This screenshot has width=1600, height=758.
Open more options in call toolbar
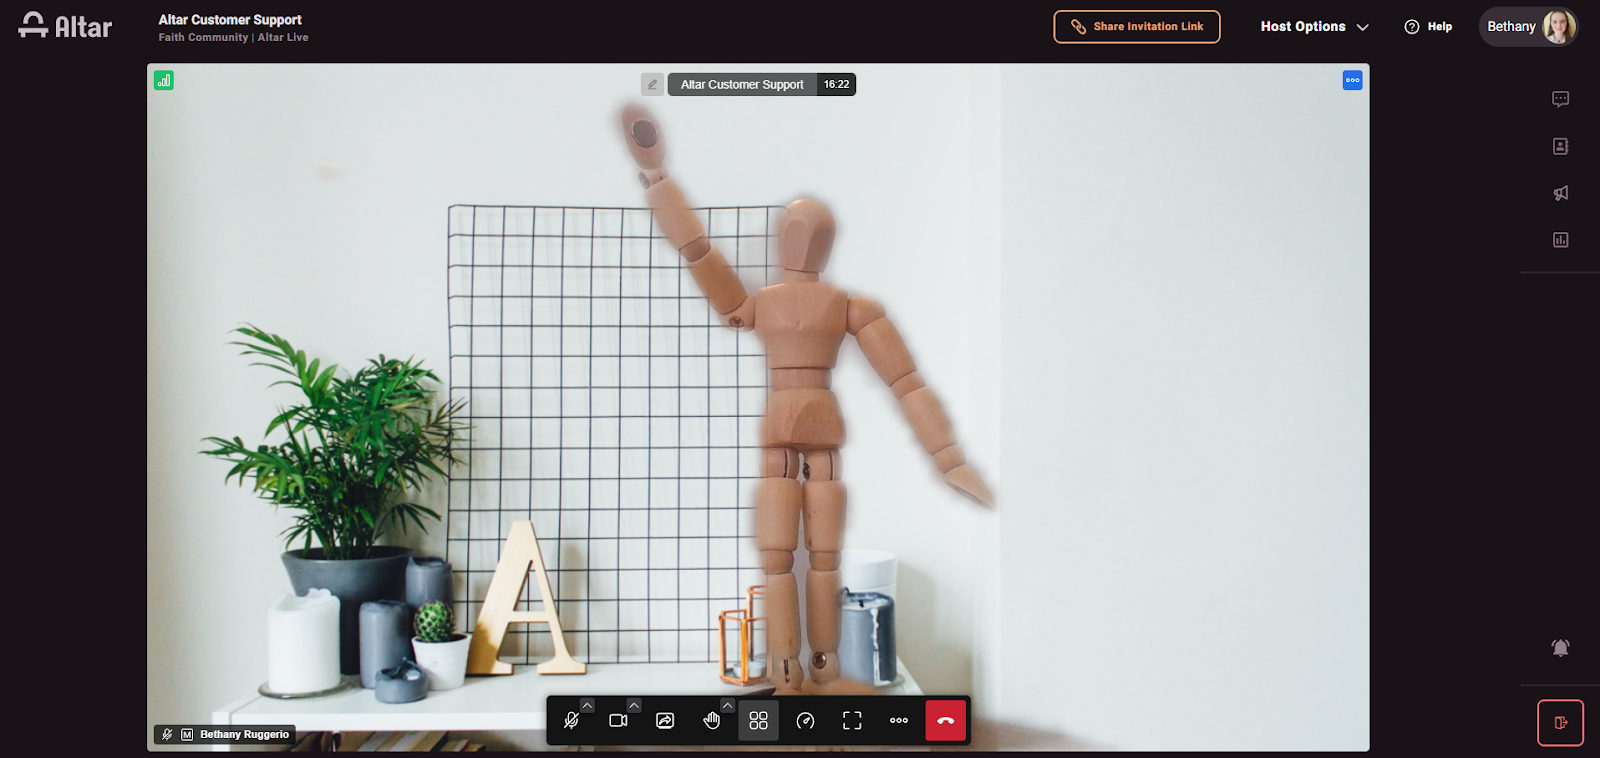pyautogui.click(x=899, y=721)
